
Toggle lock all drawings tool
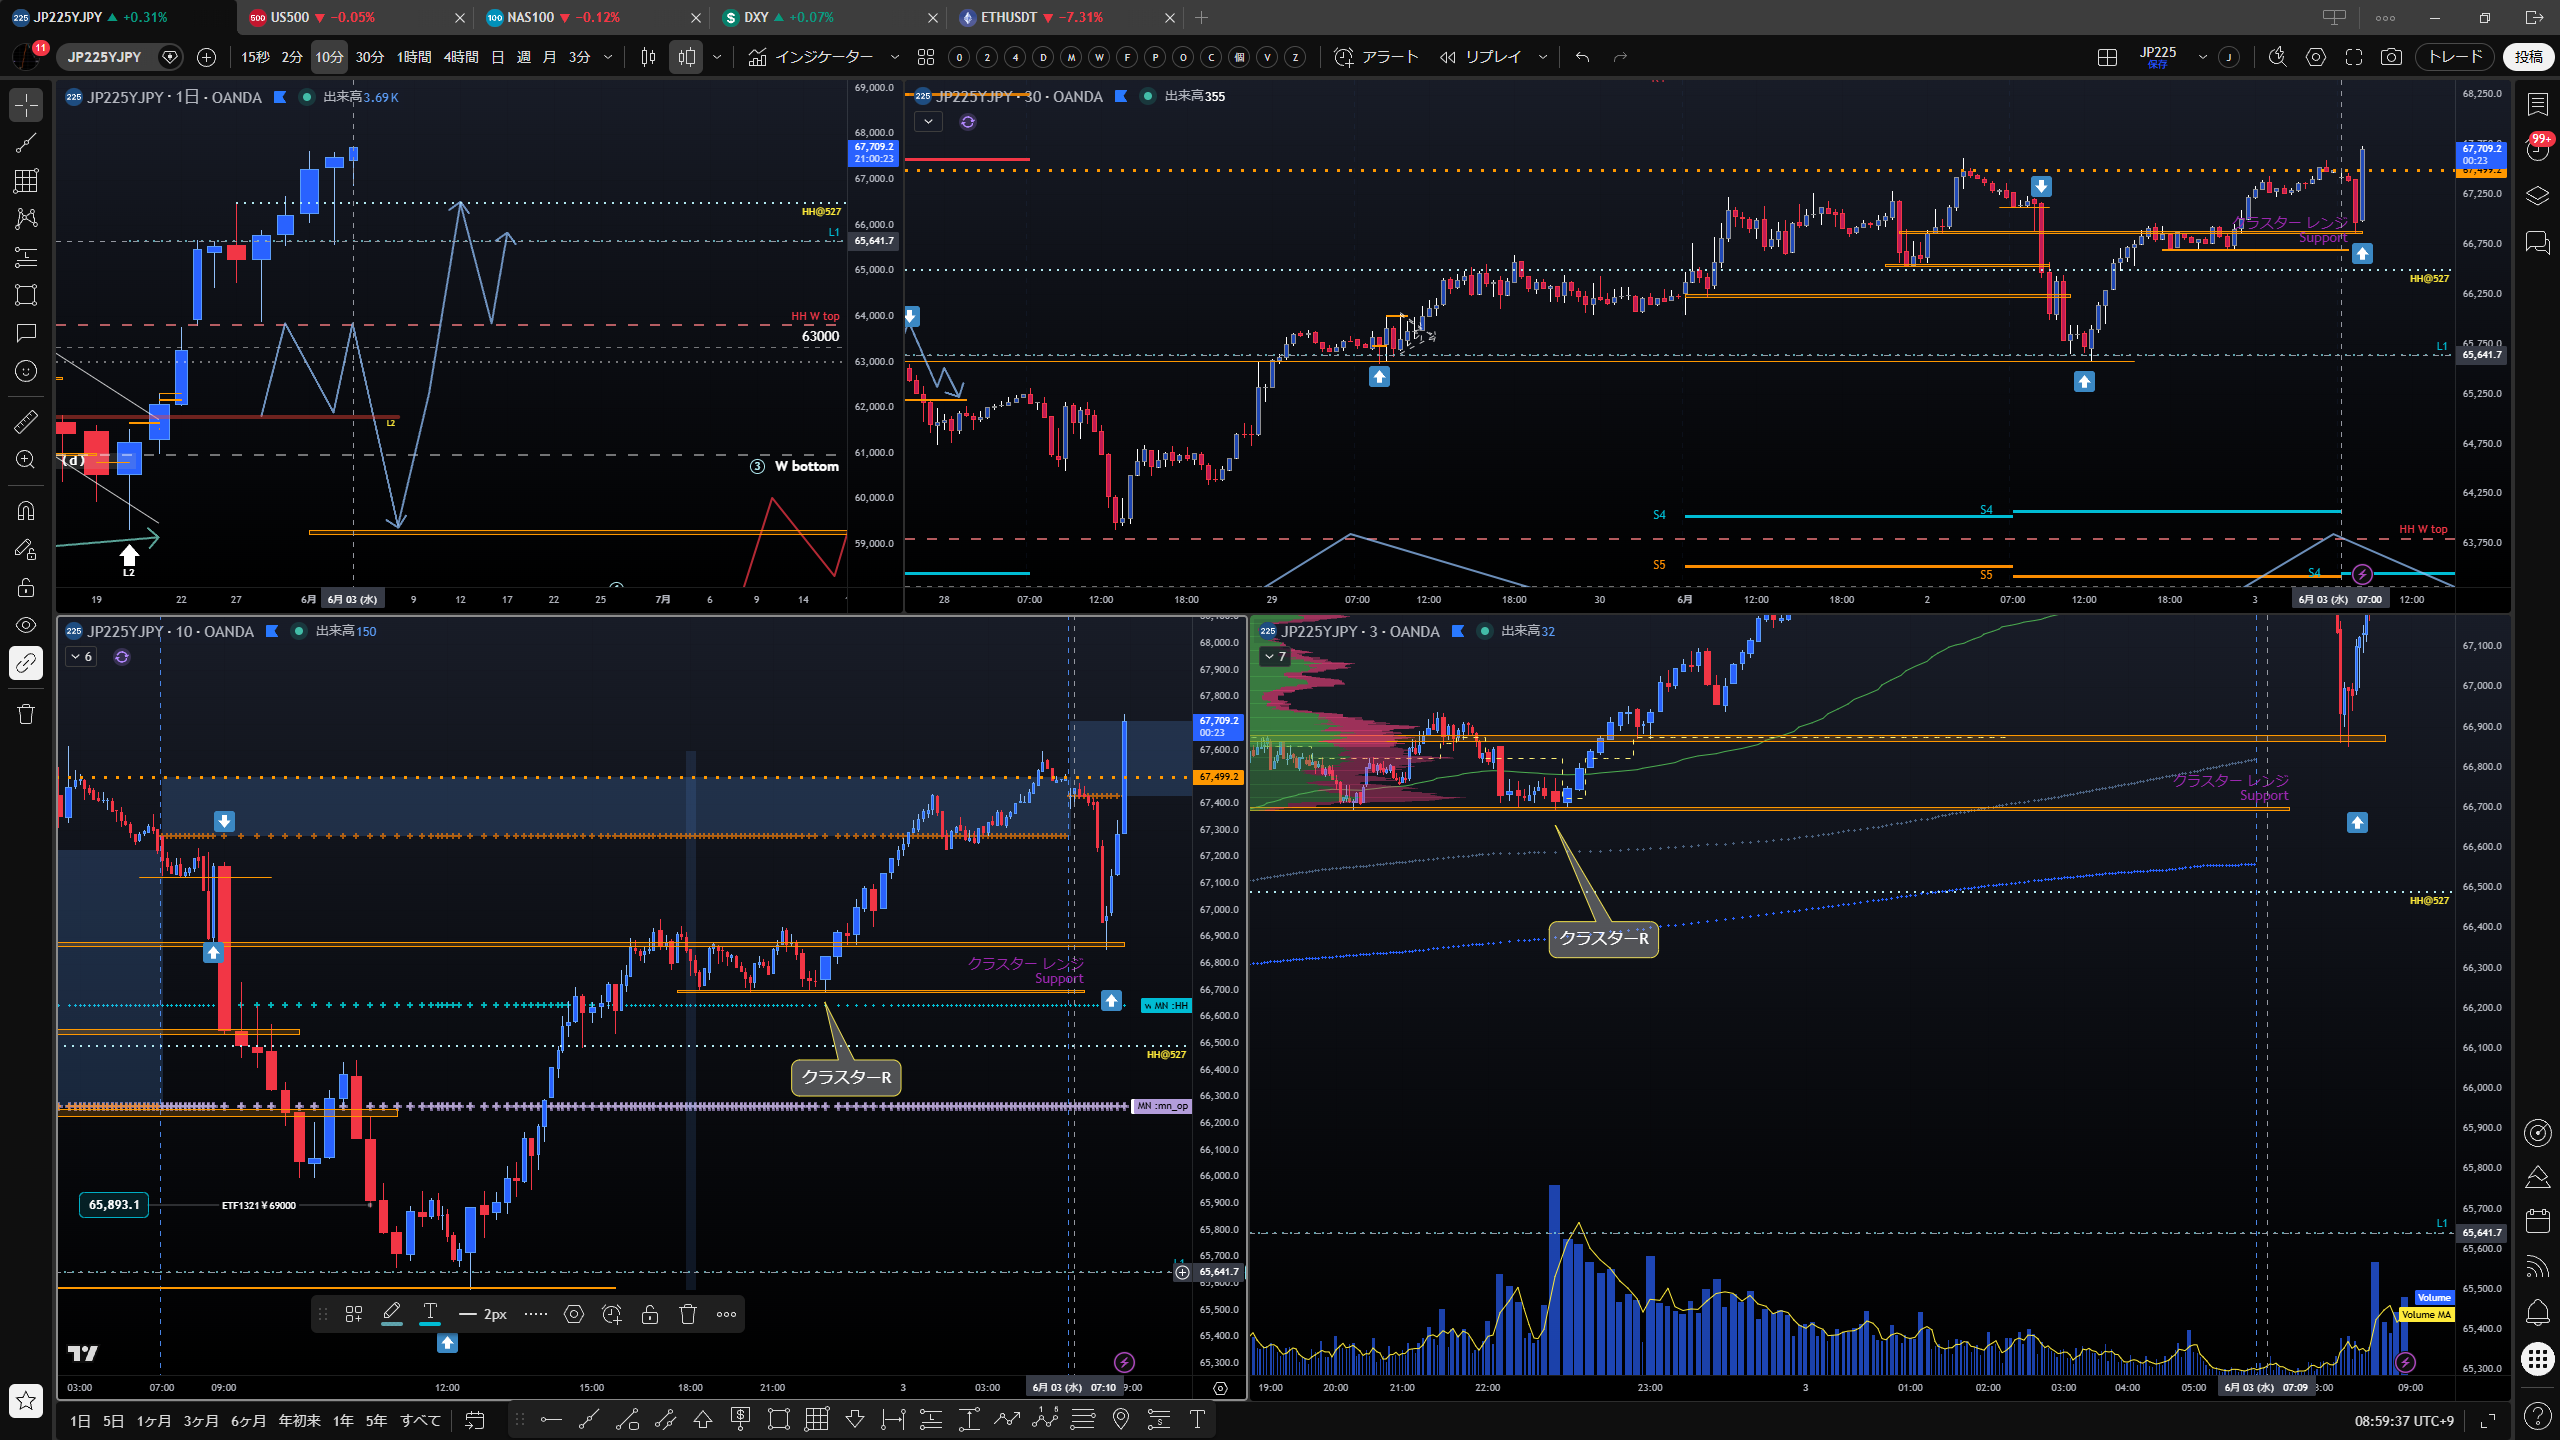[26, 587]
